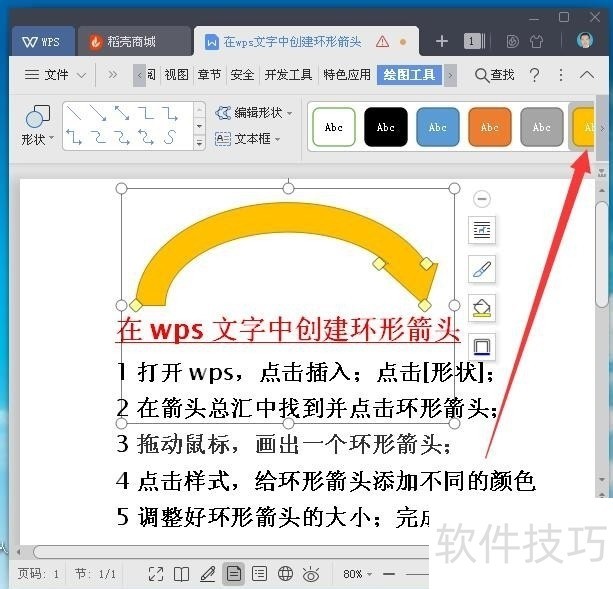Click the red title 在wps文字中创建环形箭头
Image resolution: width=613 pixels, height=589 pixels.
tap(288, 329)
